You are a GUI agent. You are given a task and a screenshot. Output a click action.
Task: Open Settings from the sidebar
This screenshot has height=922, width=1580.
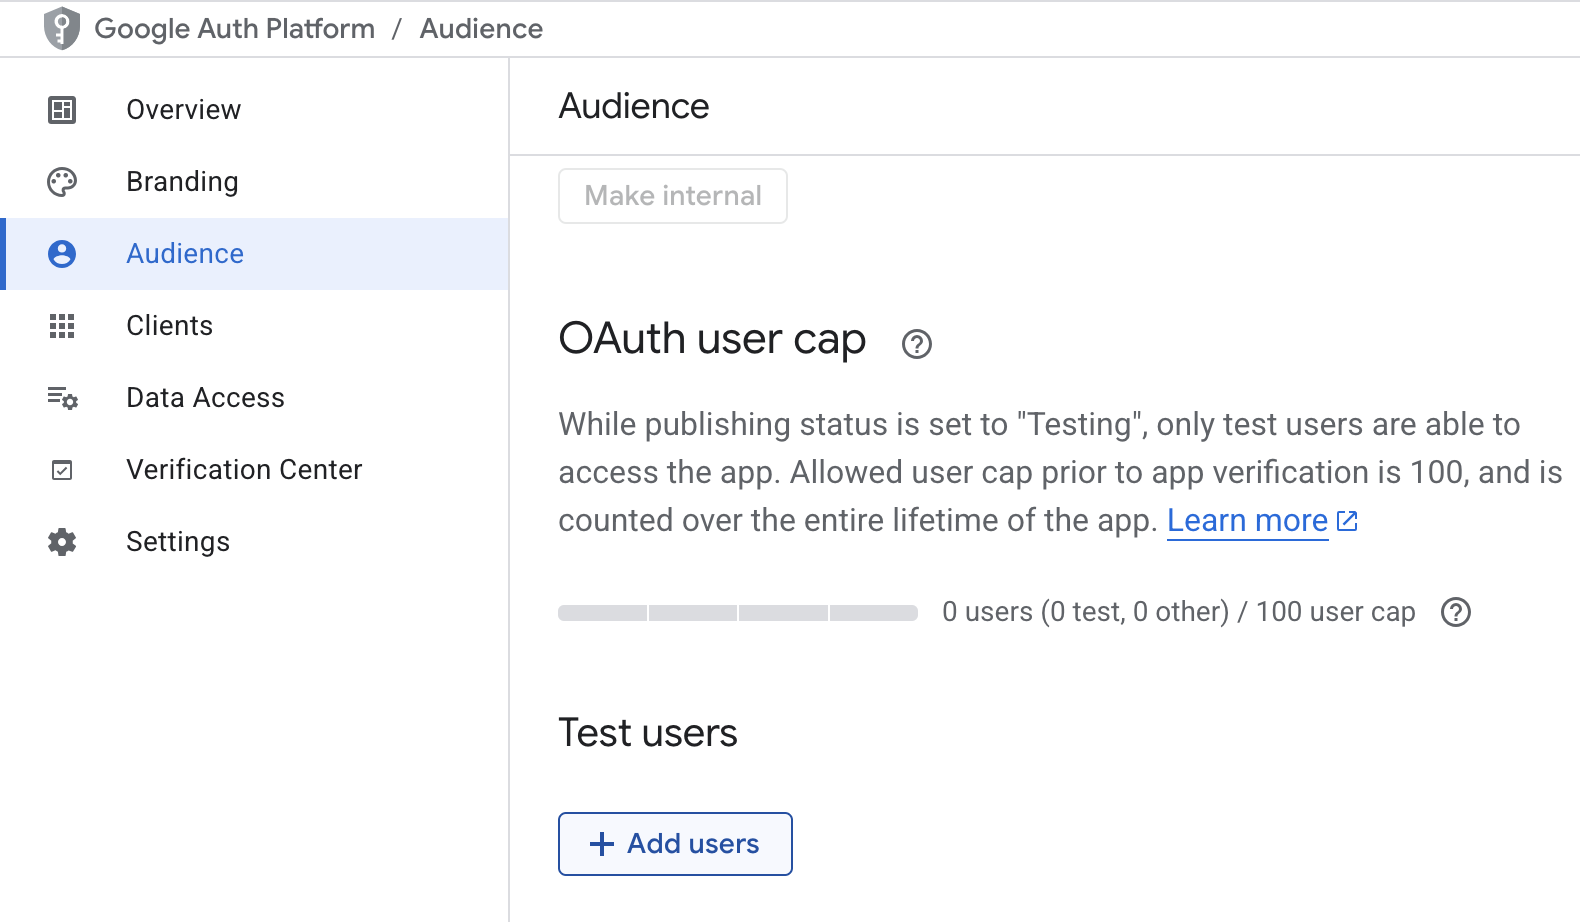(256, 542)
